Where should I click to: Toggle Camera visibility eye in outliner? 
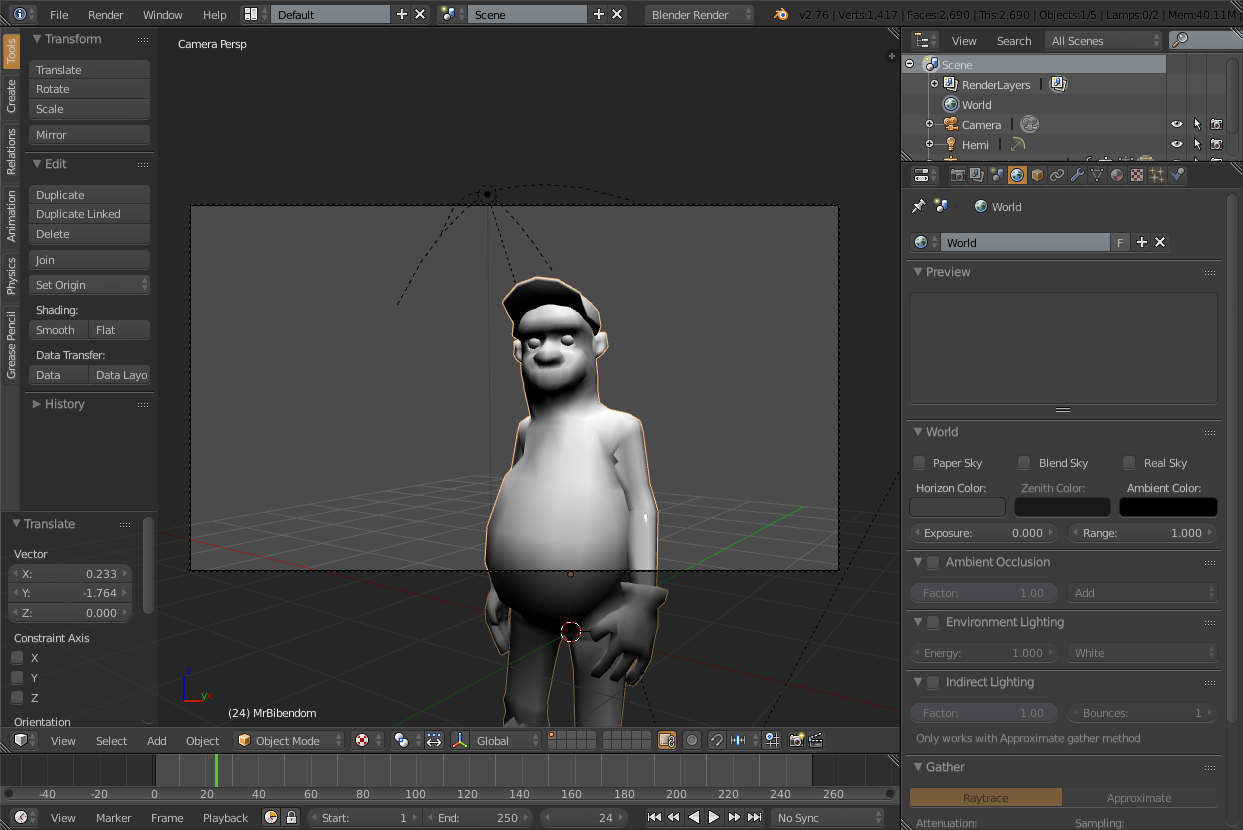point(1177,125)
